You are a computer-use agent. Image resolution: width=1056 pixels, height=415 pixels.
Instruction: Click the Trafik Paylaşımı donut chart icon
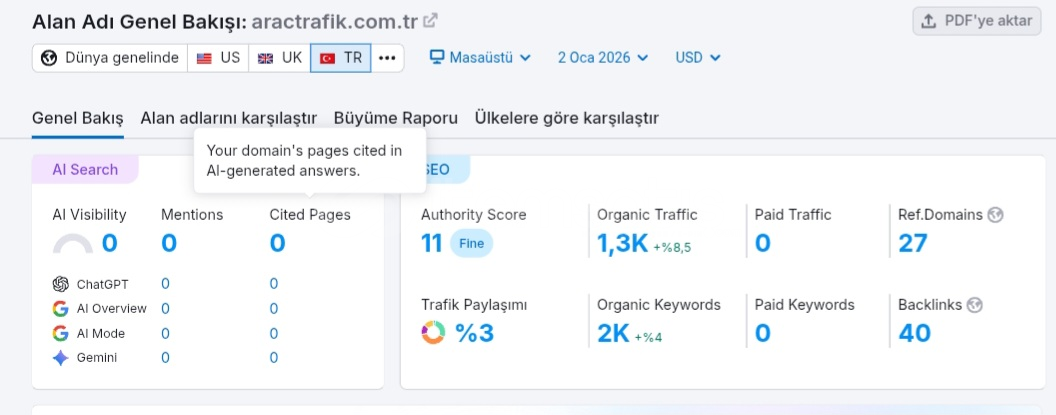433,333
